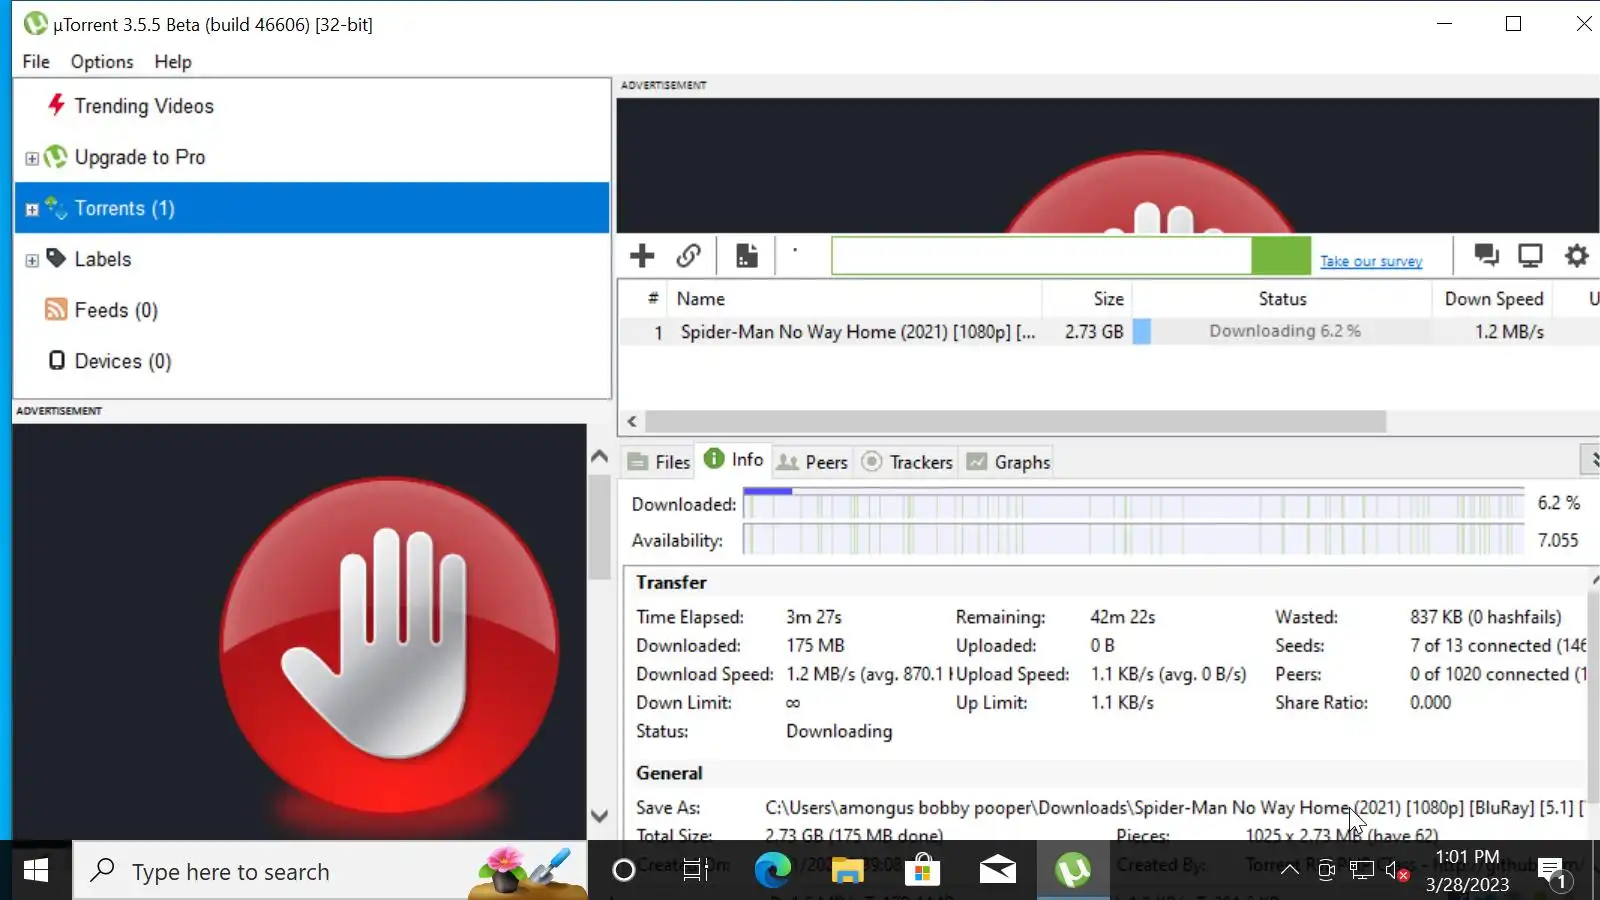Select Devices (0) in the sidebar
The image size is (1600, 900).
click(123, 361)
